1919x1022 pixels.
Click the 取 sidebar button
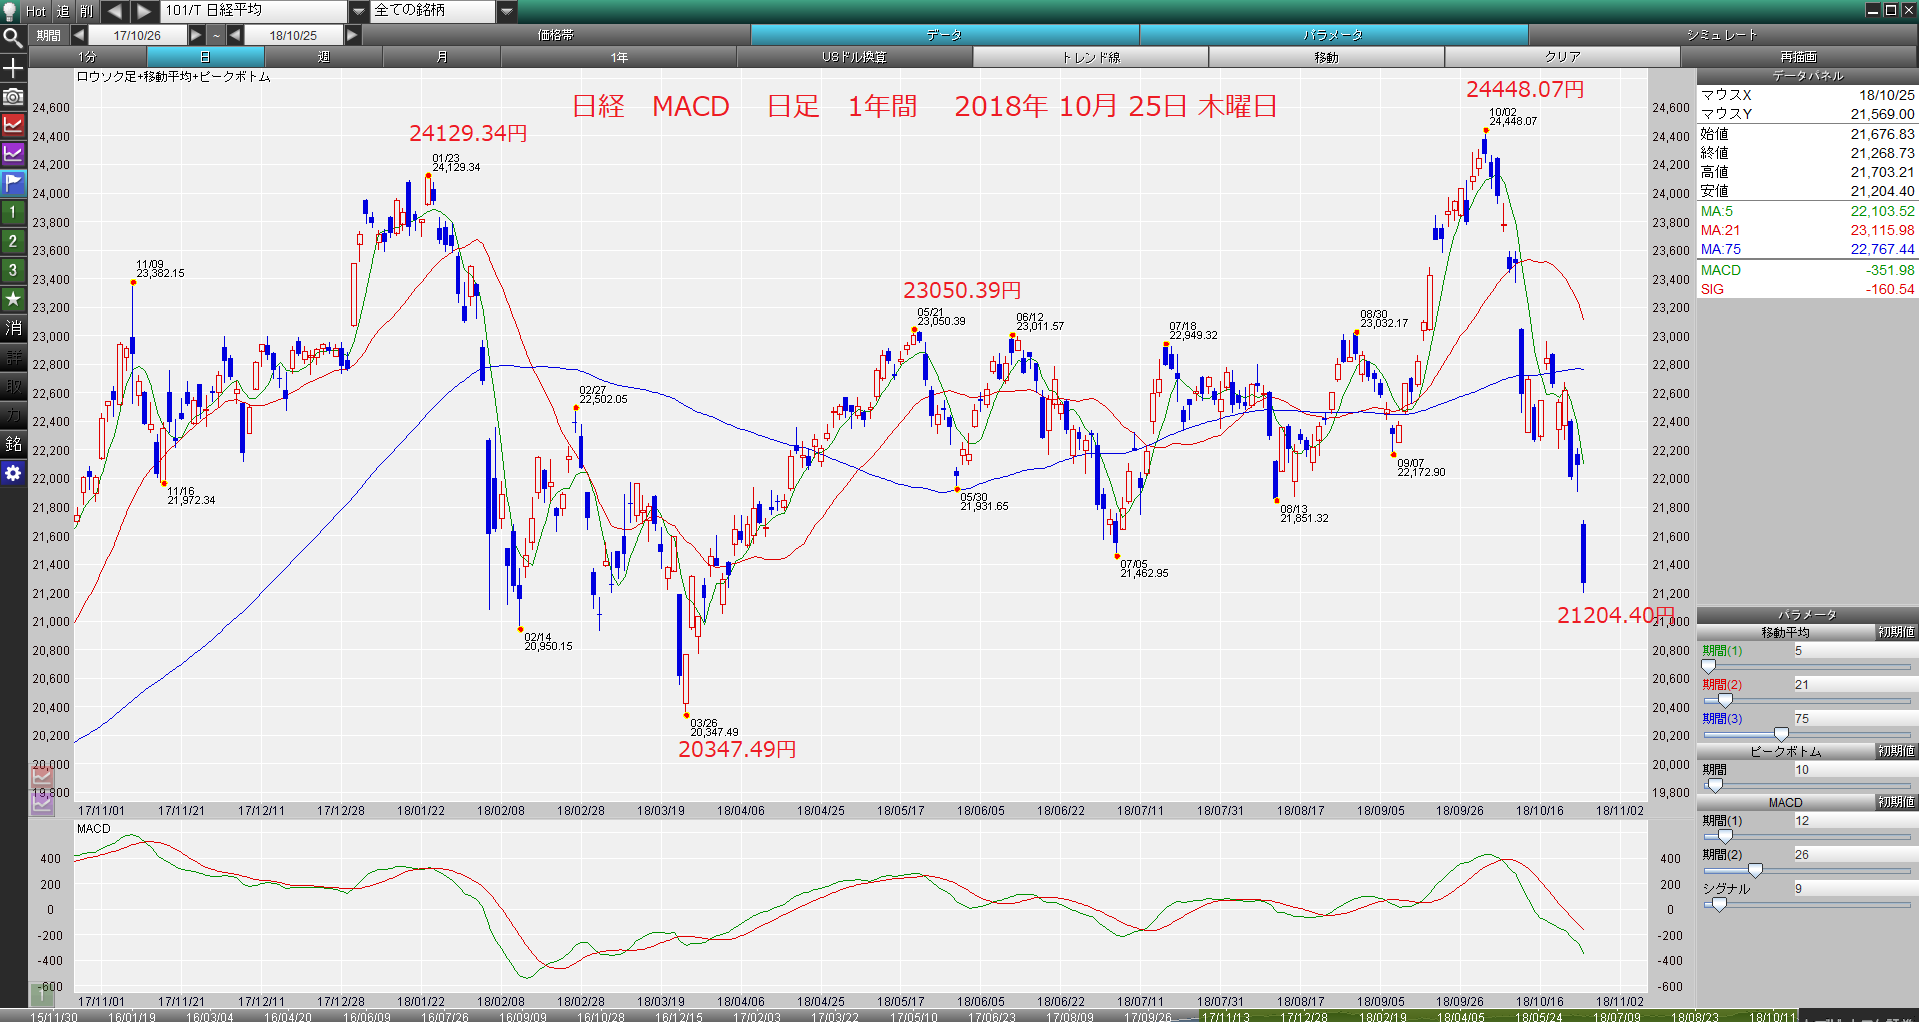point(13,386)
